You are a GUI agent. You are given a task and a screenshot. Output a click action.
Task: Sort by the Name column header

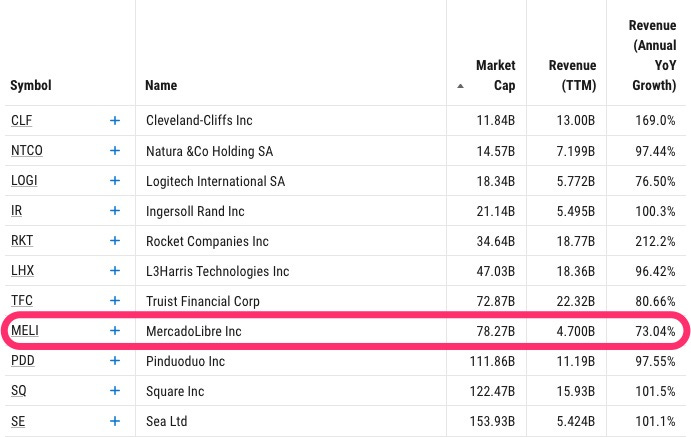[x=161, y=85]
